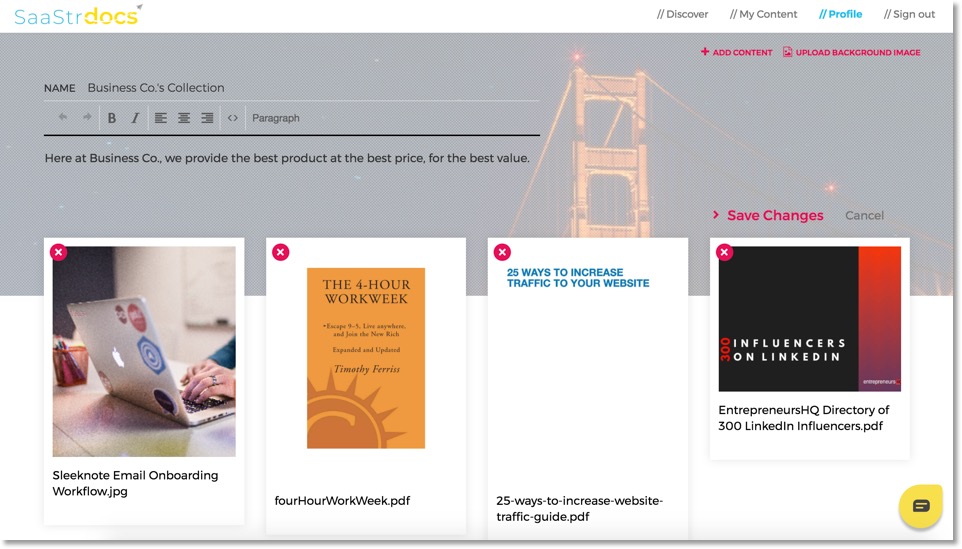Toggle italic formatting
962x549 pixels.
135,118
